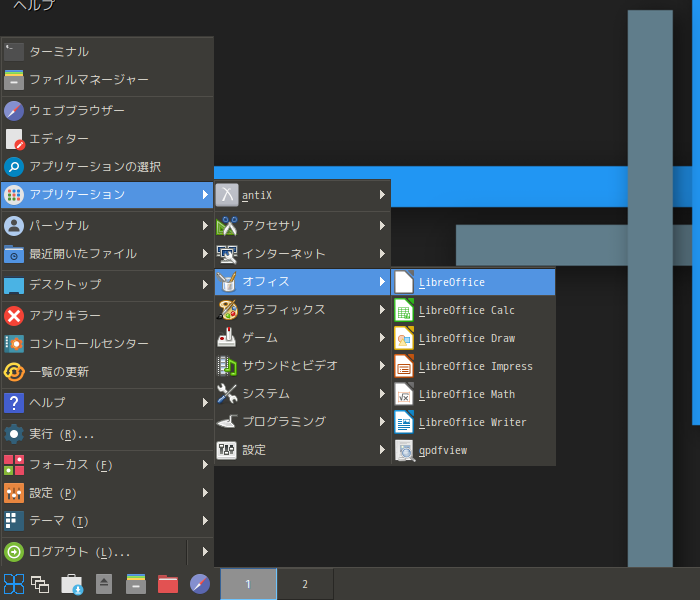Click the Internet monitor icon
Image resolution: width=700 pixels, height=600 pixels.
227,254
